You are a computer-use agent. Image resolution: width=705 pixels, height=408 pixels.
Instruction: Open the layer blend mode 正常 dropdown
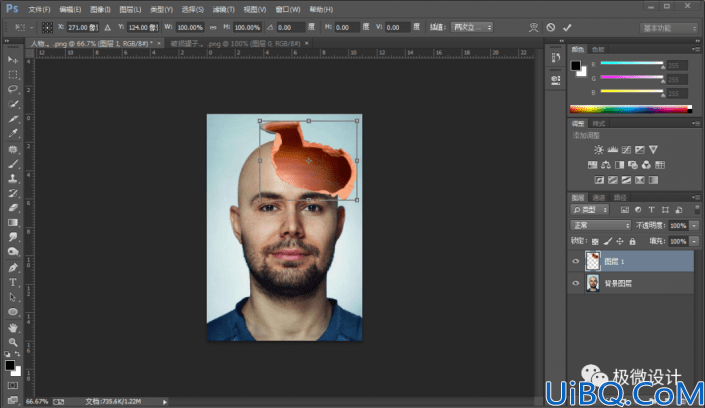pyautogui.click(x=600, y=225)
